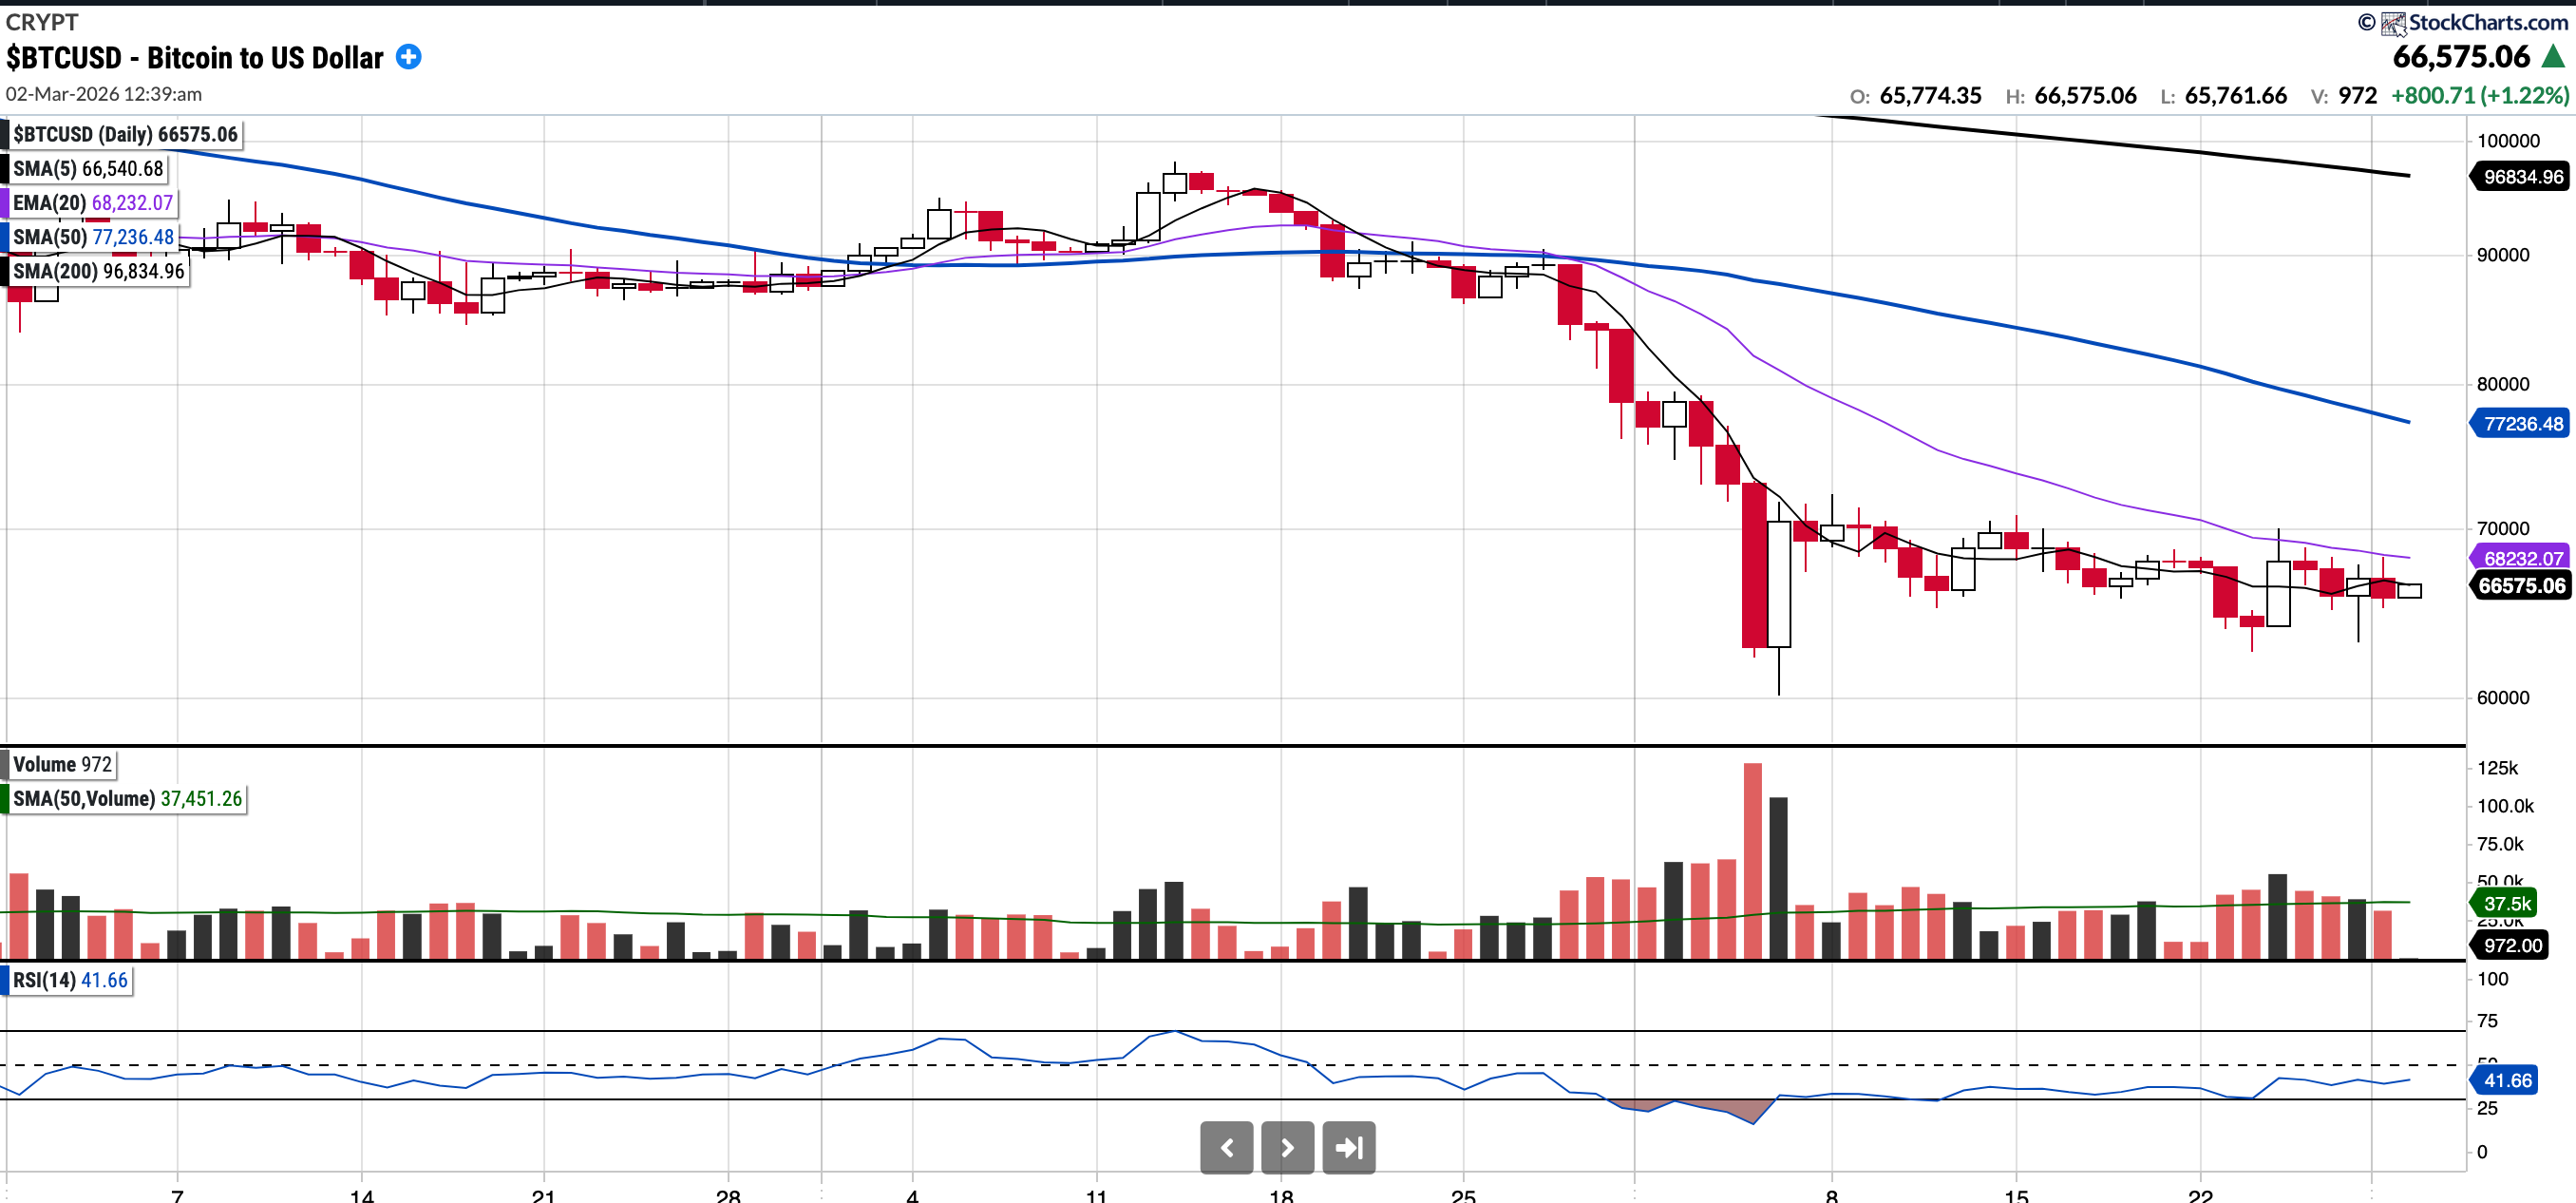The image size is (2576, 1203).
Task: Click the blue plus icon beside Bitcoin title
Action: click(x=408, y=57)
